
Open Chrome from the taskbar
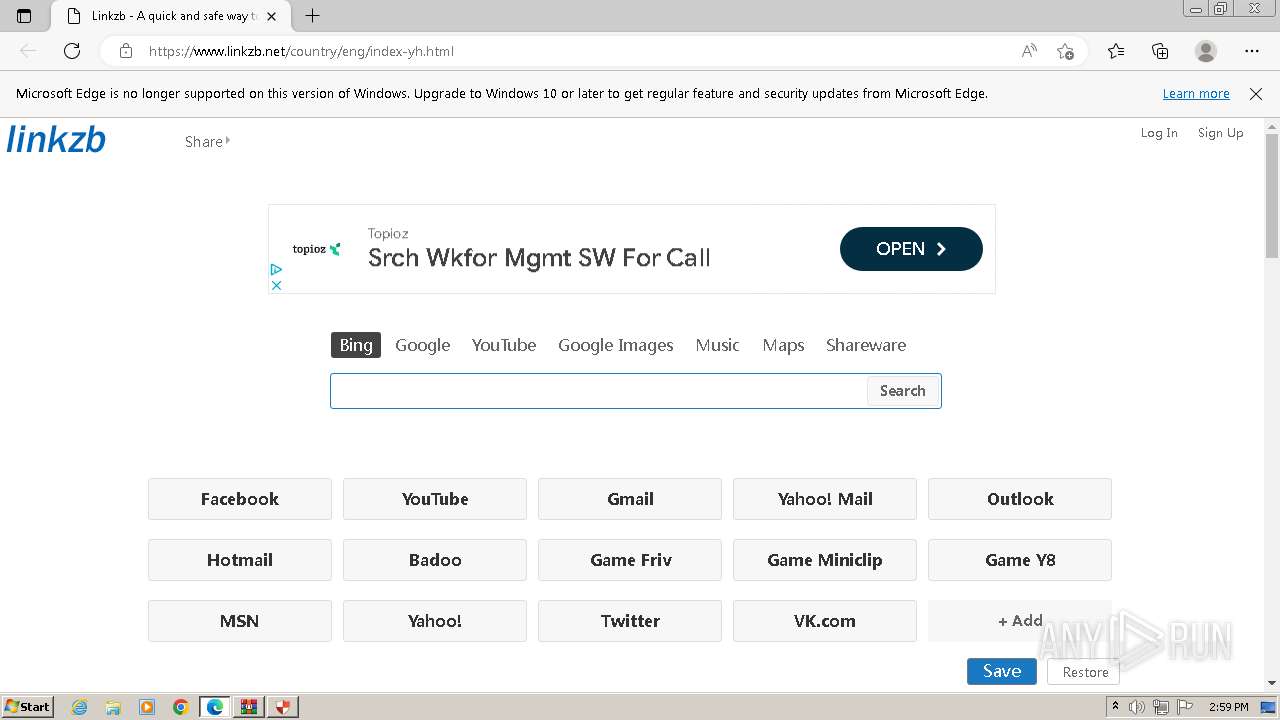pos(180,707)
